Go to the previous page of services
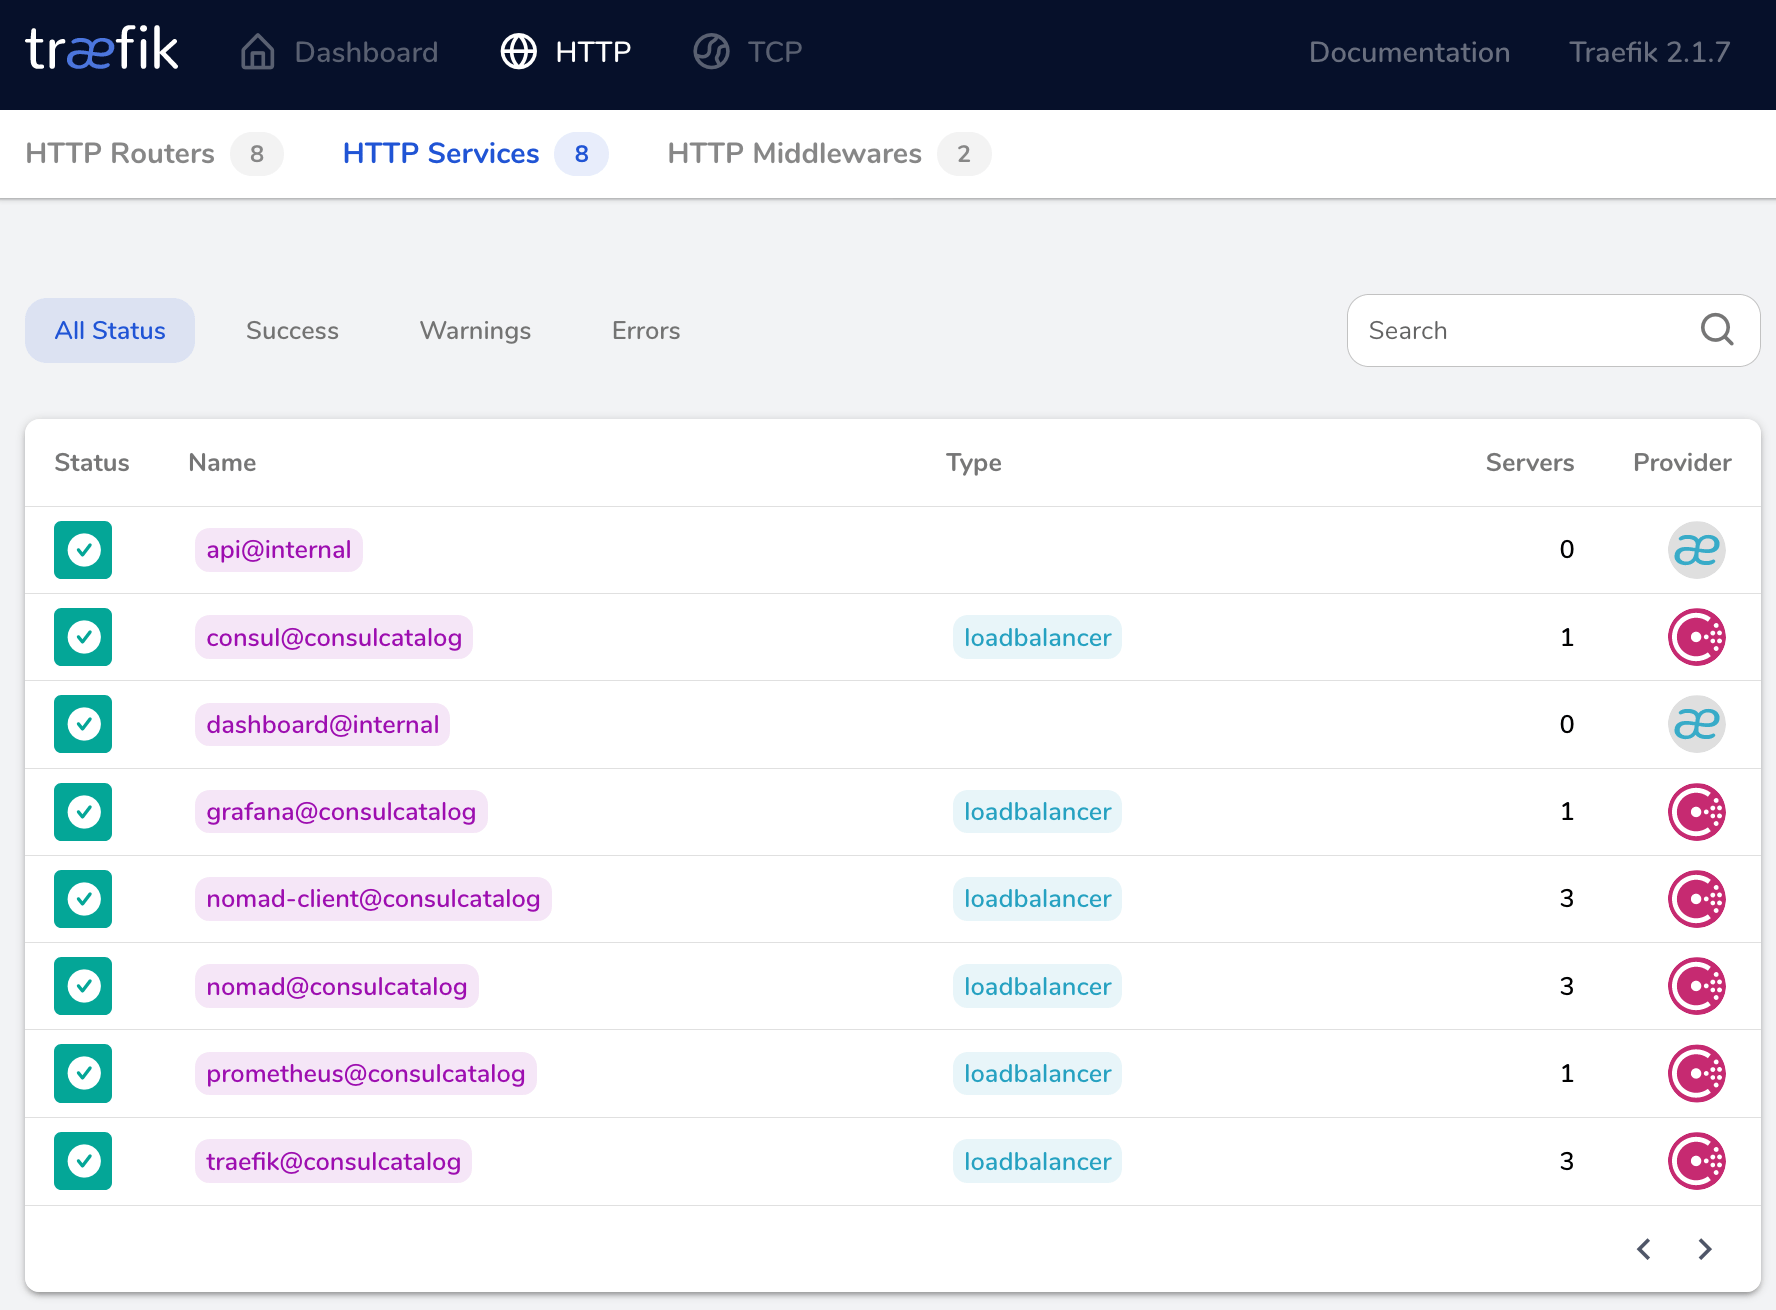 pyautogui.click(x=1644, y=1249)
